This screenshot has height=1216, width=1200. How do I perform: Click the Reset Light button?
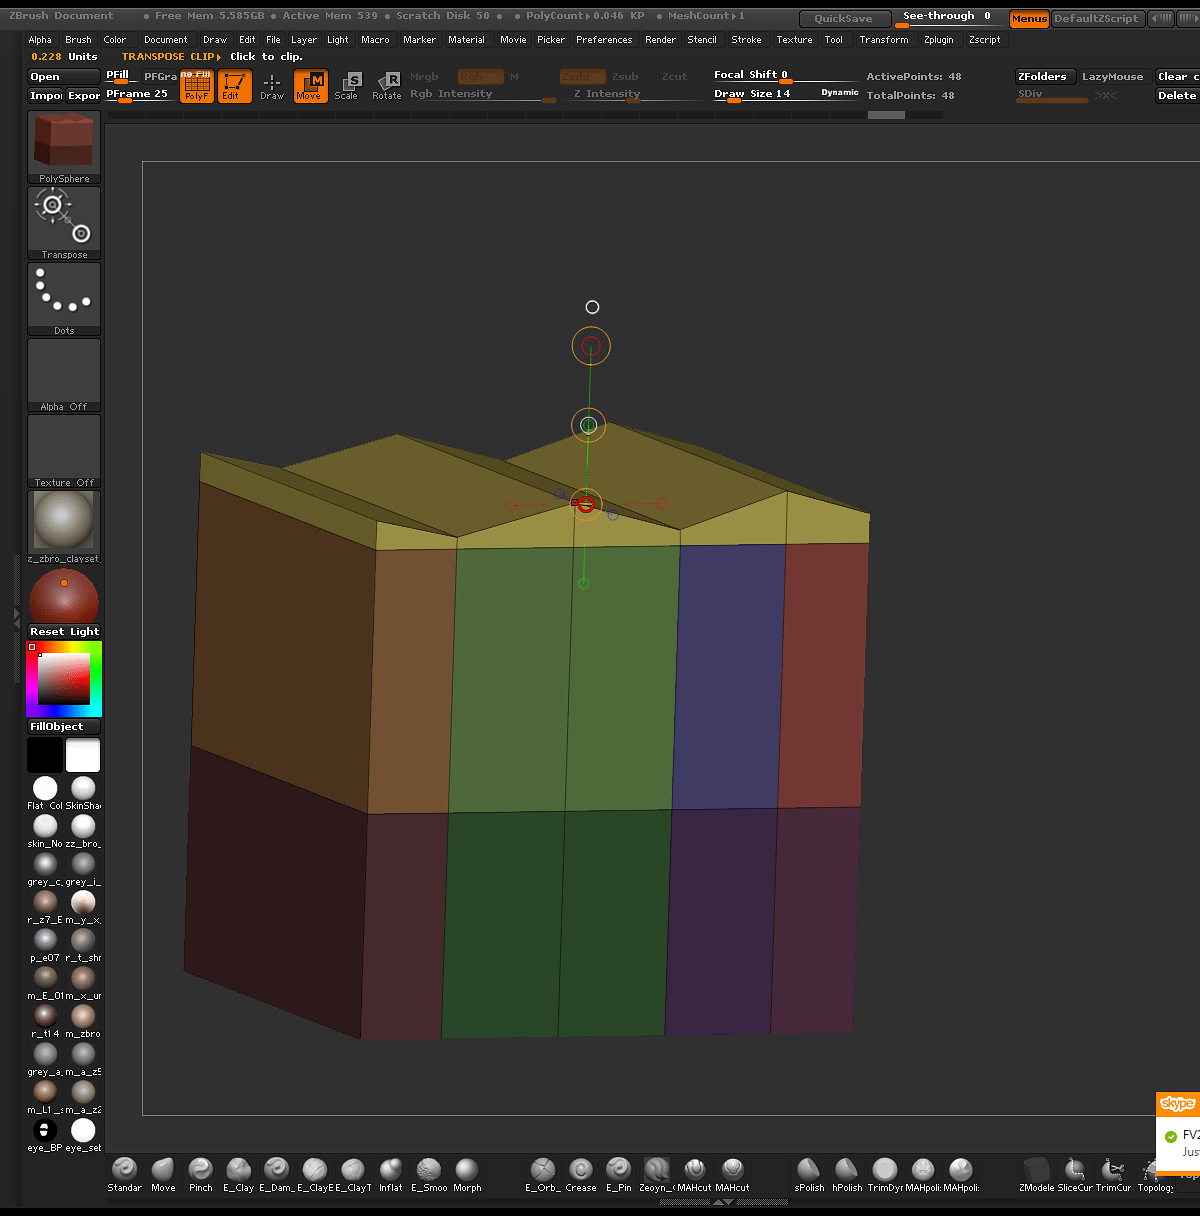click(x=64, y=632)
